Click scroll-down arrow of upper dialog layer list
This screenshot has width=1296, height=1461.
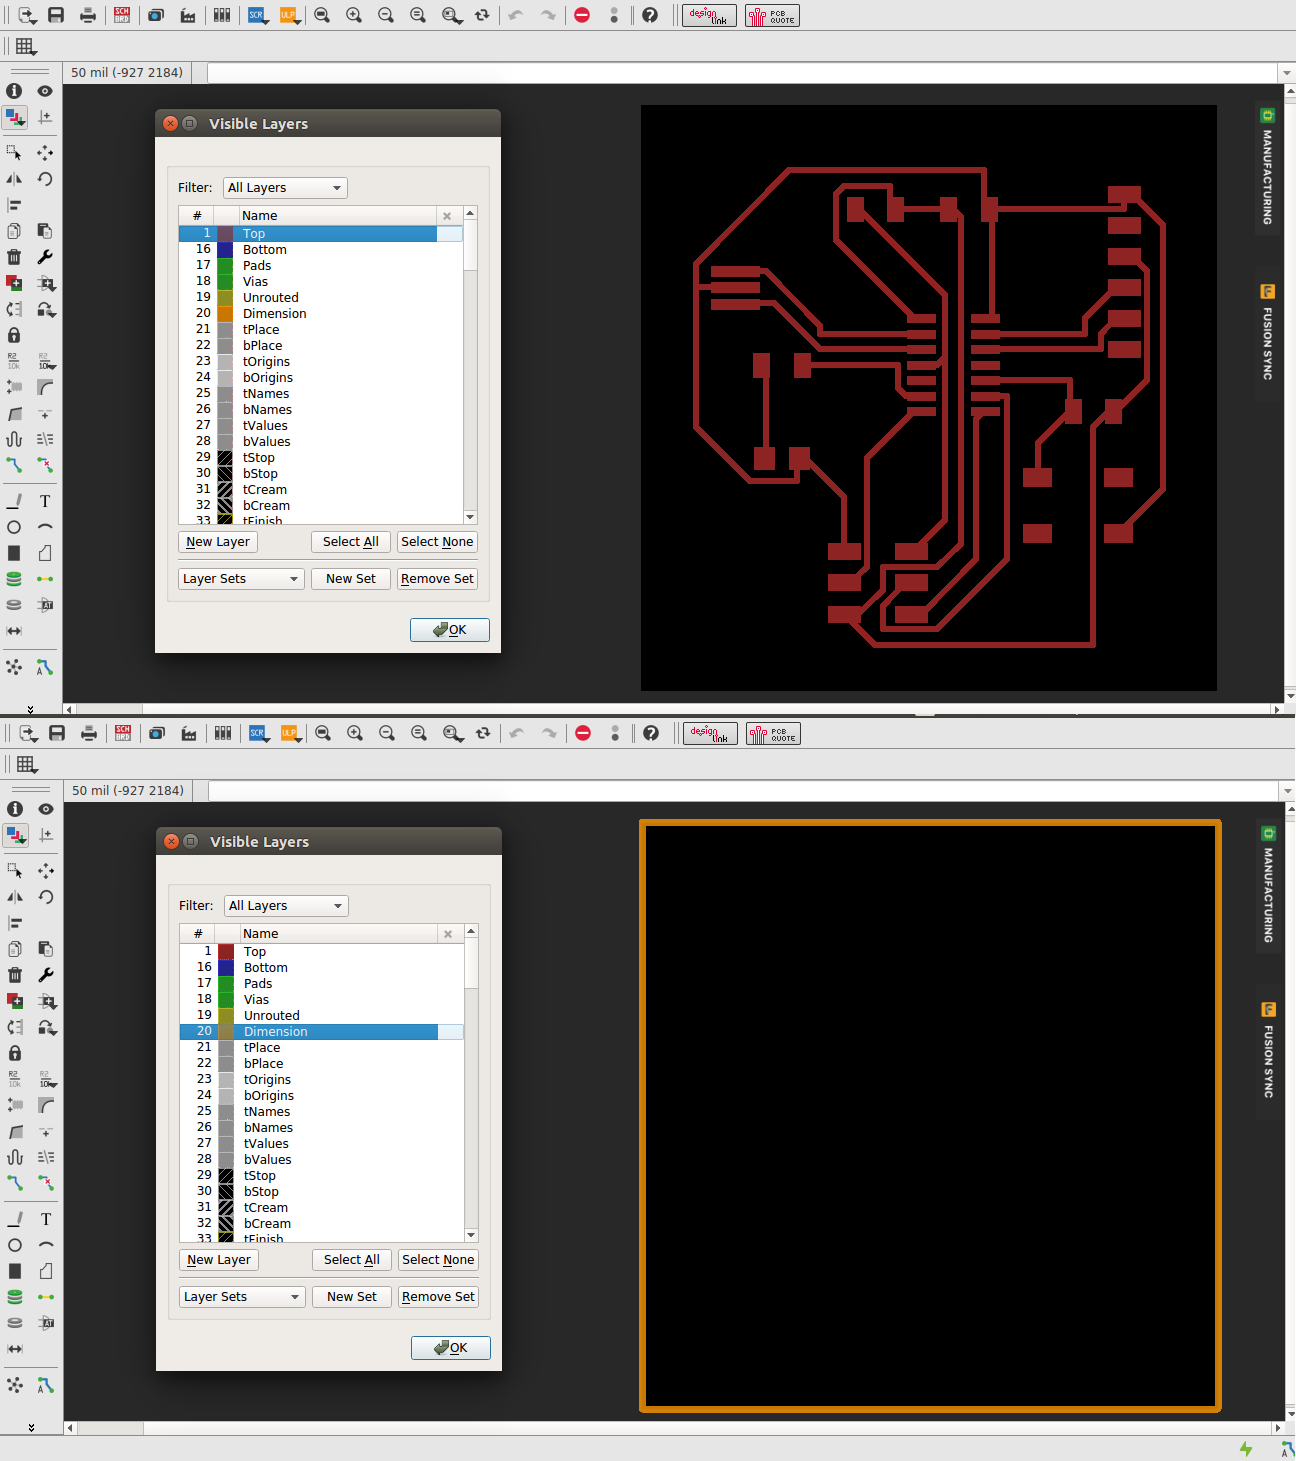(x=470, y=517)
